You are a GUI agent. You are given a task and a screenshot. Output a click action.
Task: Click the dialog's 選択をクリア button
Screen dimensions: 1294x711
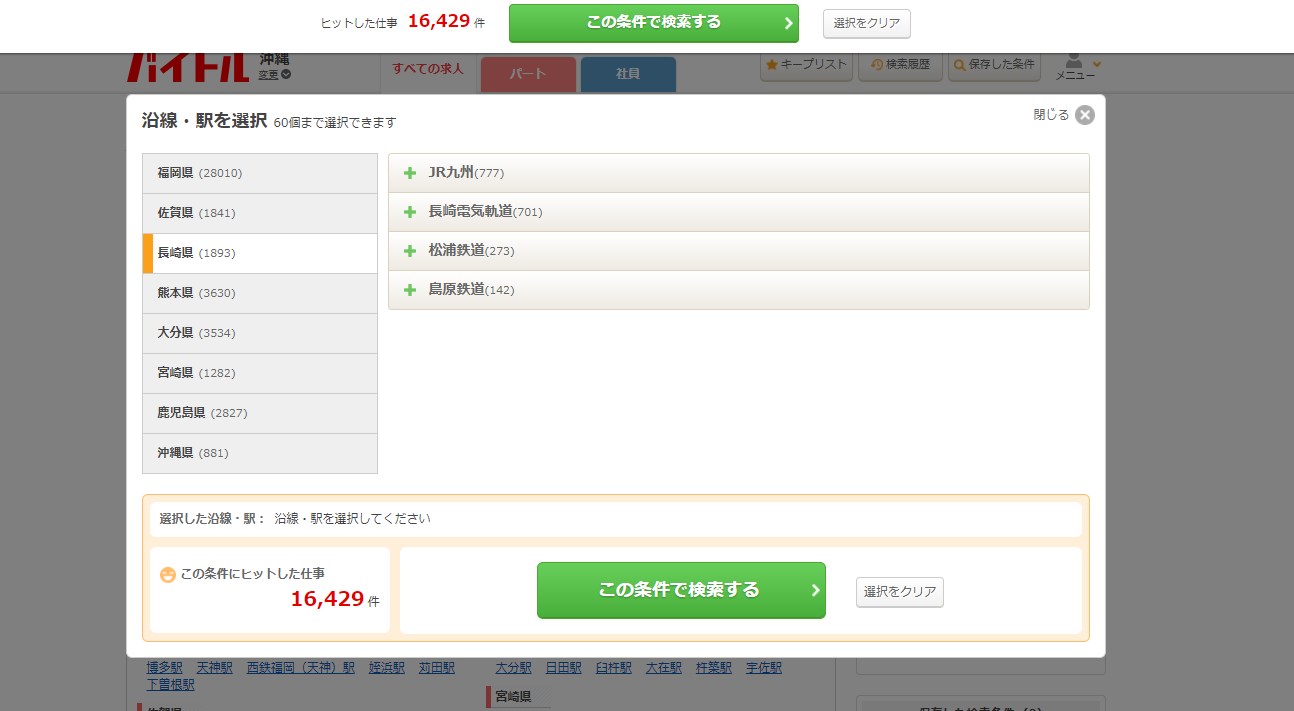click(x=900, y=592)
